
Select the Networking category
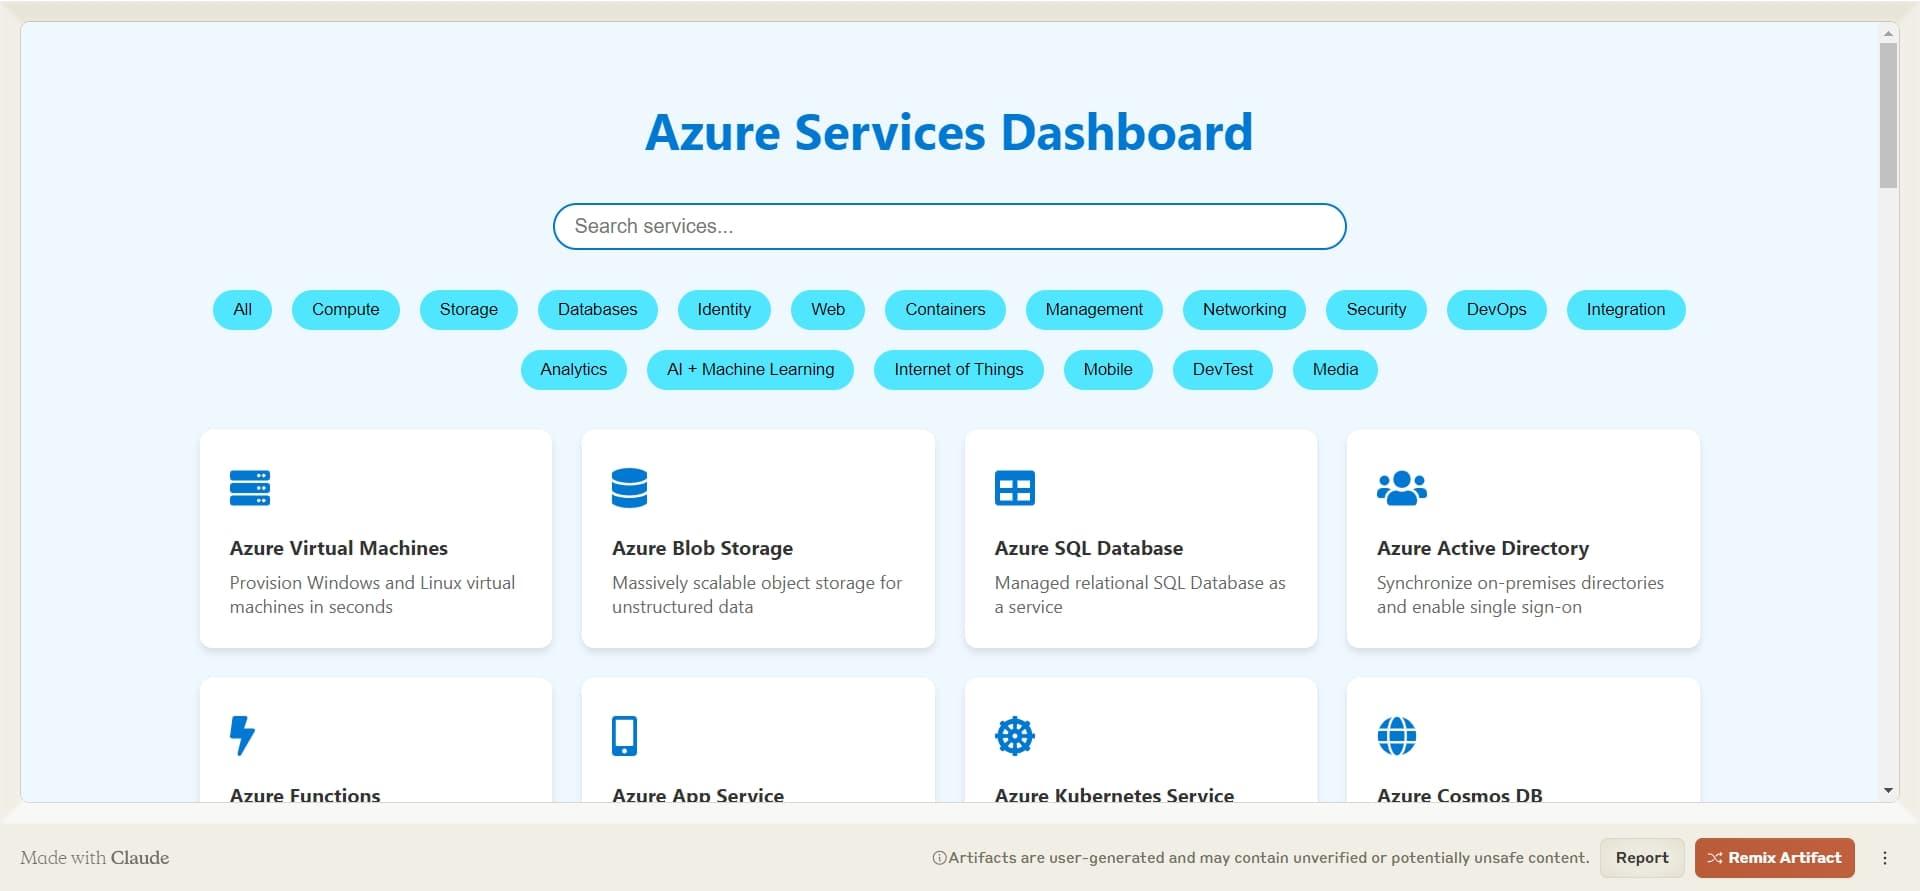tap(1244, 310)
